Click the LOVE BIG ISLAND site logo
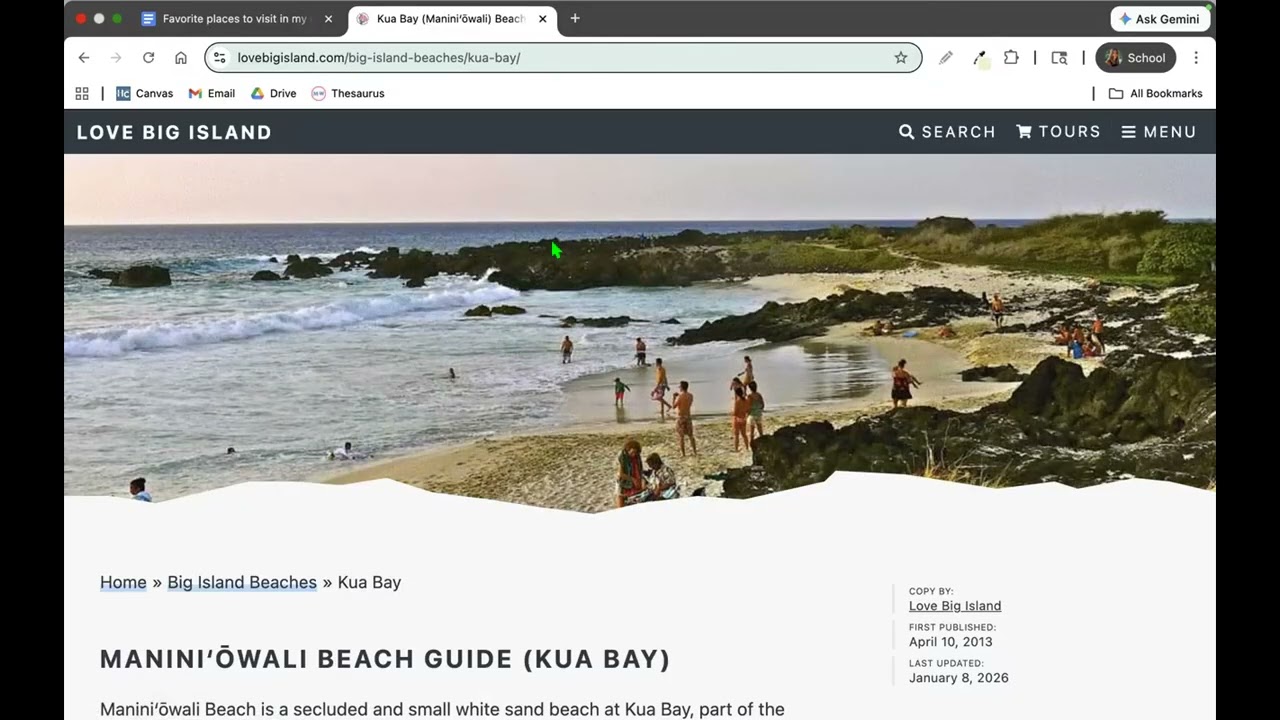The width and height of the screenshot is (1280, 720). [x=174, y=132]
